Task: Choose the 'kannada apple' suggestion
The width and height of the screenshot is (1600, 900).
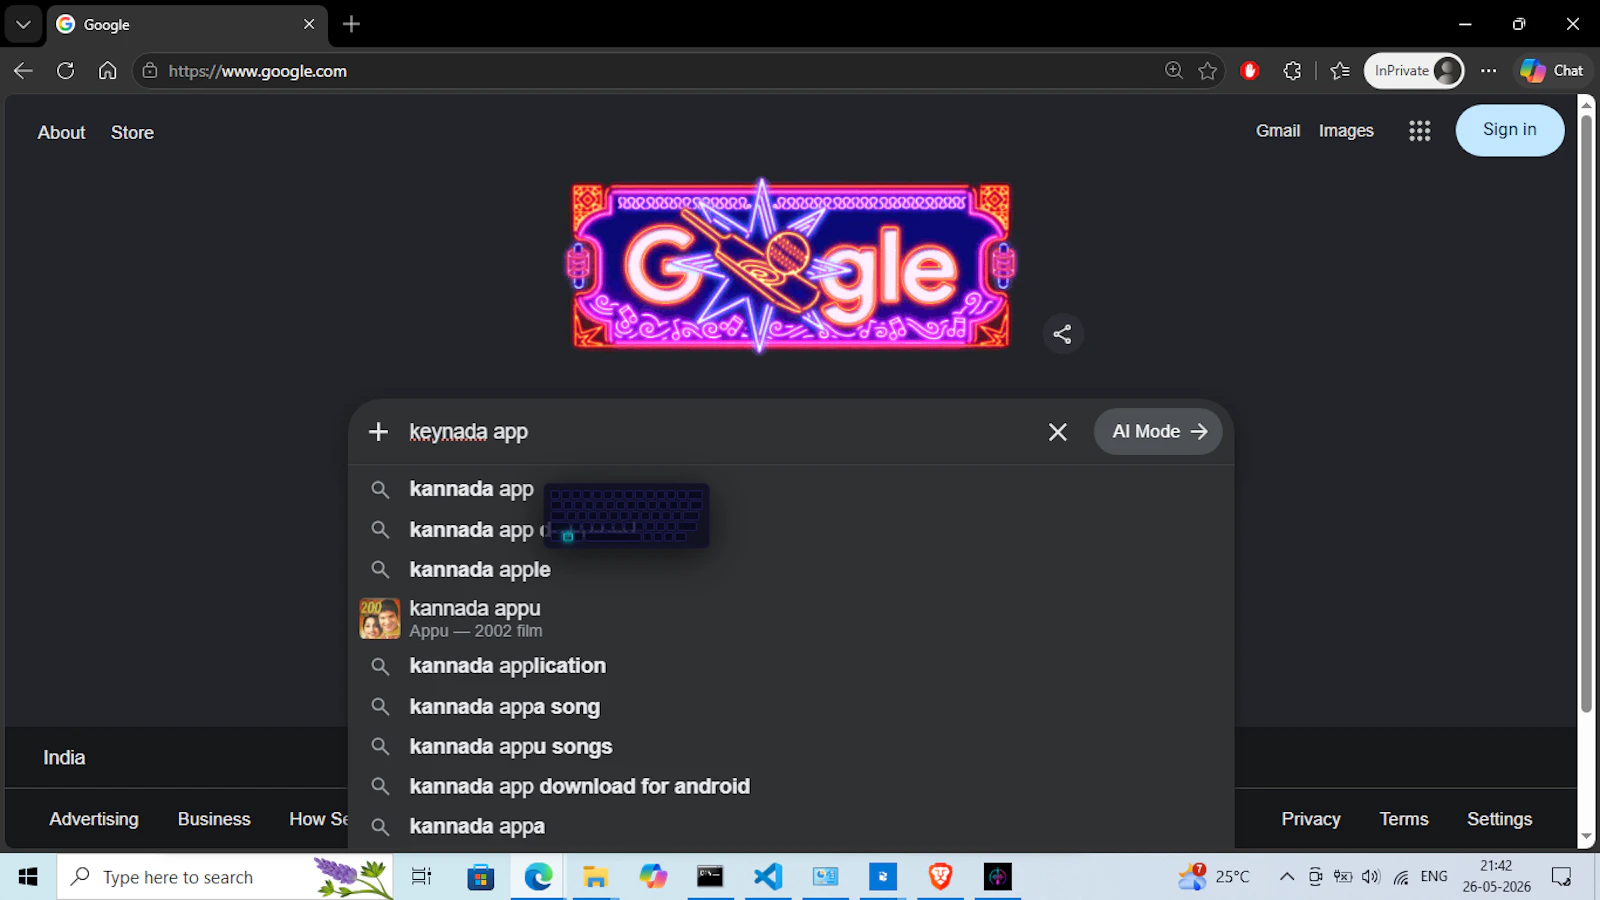Action: tap(791, 570)
